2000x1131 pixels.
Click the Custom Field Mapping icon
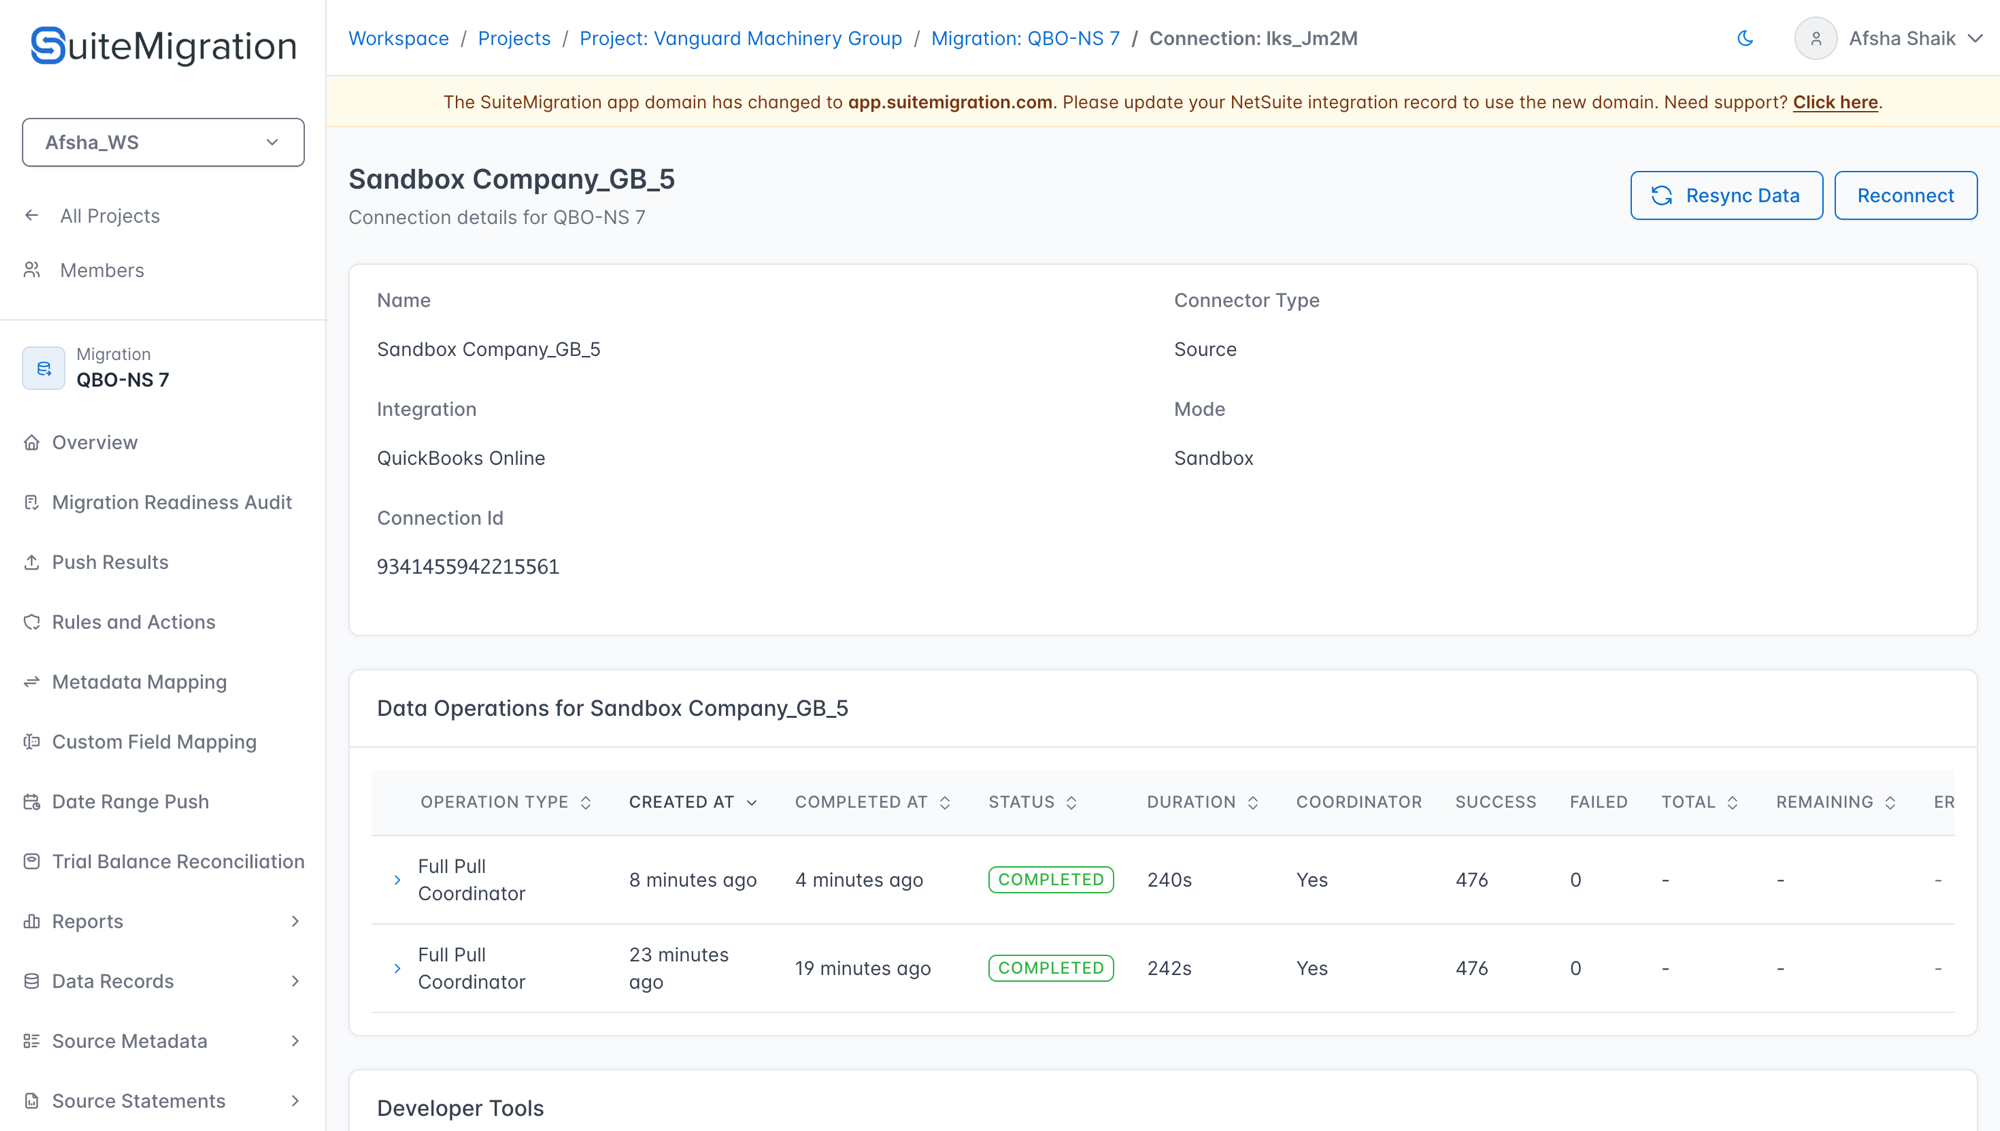(32, 742)
